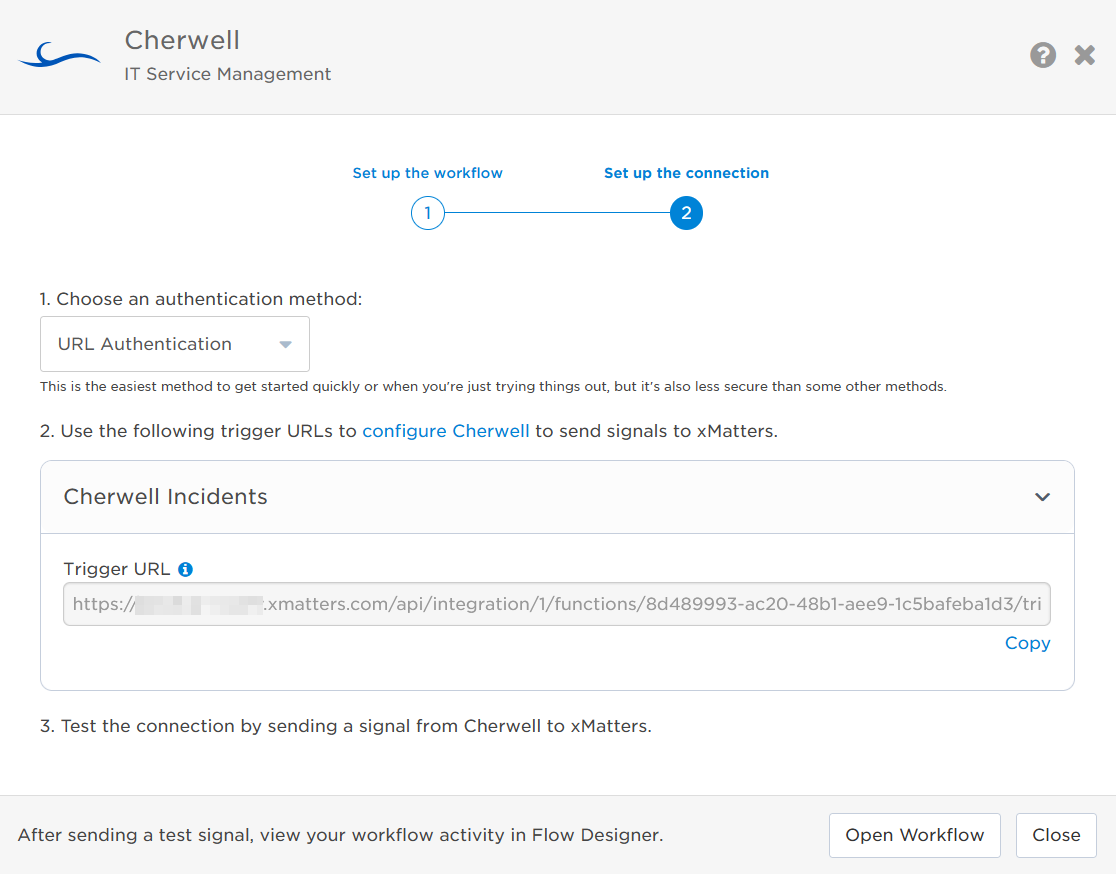Go to step 1 circle
The width and height of the screenshot is (1116, 874).
(x=427, y=213)
